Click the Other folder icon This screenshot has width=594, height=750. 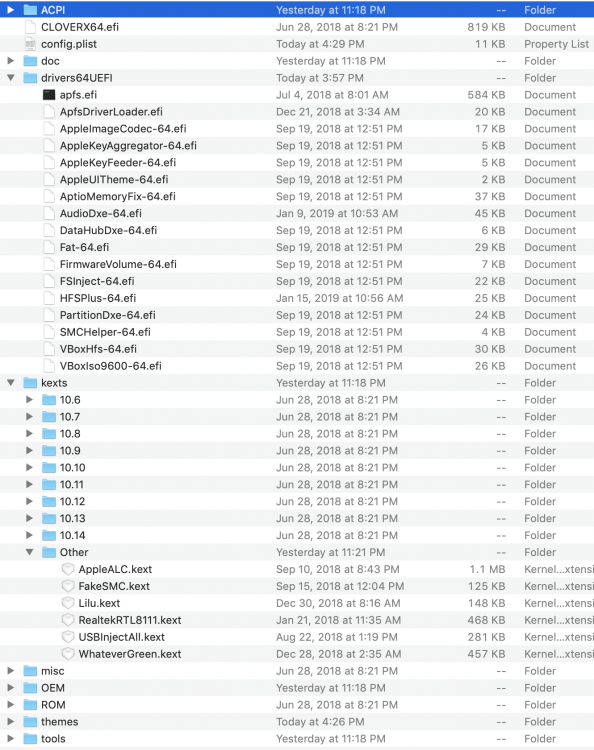pyautogui.click(x=49, y=552)
